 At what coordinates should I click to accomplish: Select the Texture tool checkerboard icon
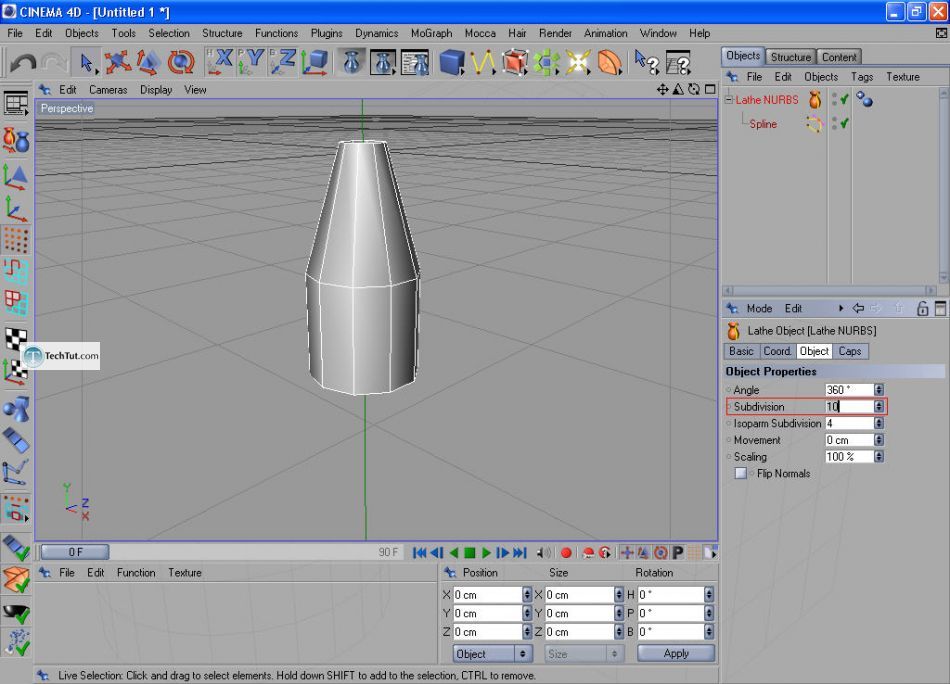[x=16, y=338]
